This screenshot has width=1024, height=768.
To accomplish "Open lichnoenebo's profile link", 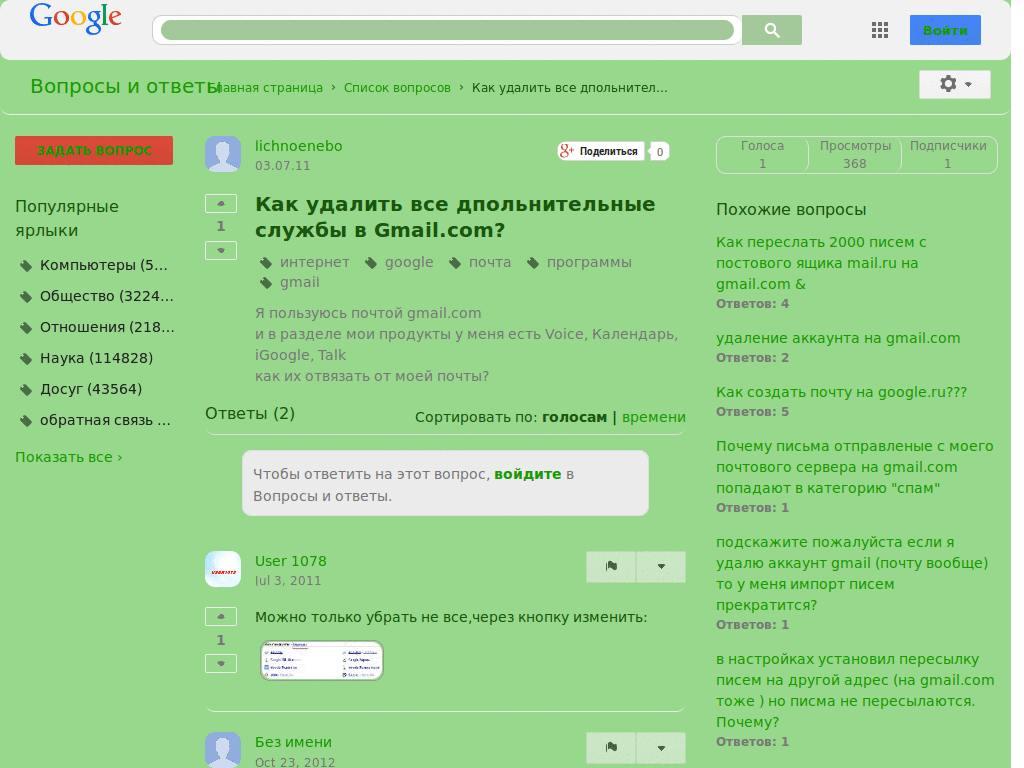I will pos(298,146).
